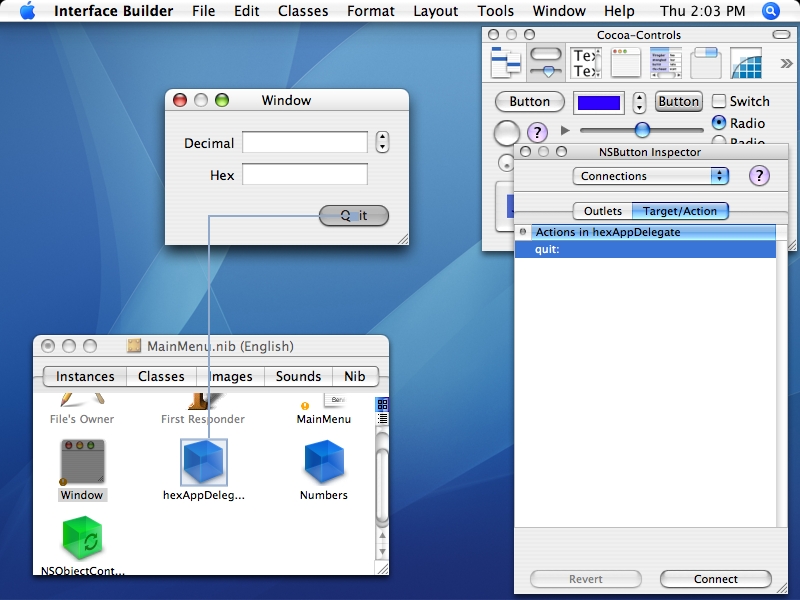Click the menu bar clock Thu 2:03 PM
This screenshot has width=800, height=600.
[703, 11]
